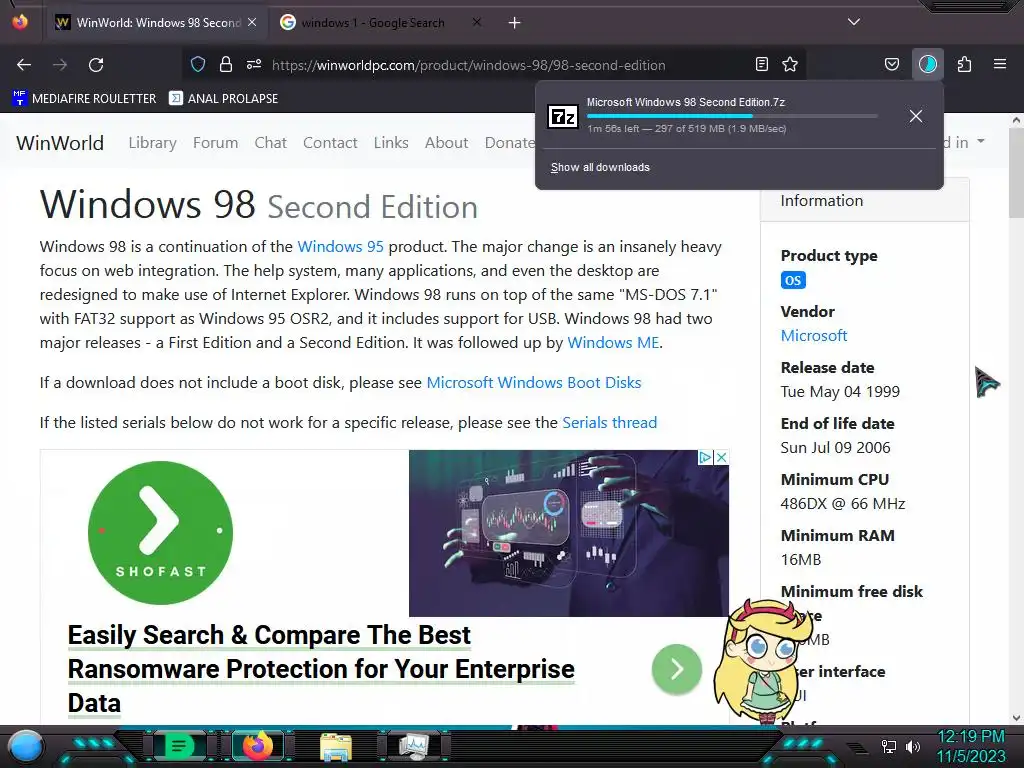The image size is (1024, 768).
Task: Open the Firefox hamburger menu
Action: click(x=1000, y=64)
